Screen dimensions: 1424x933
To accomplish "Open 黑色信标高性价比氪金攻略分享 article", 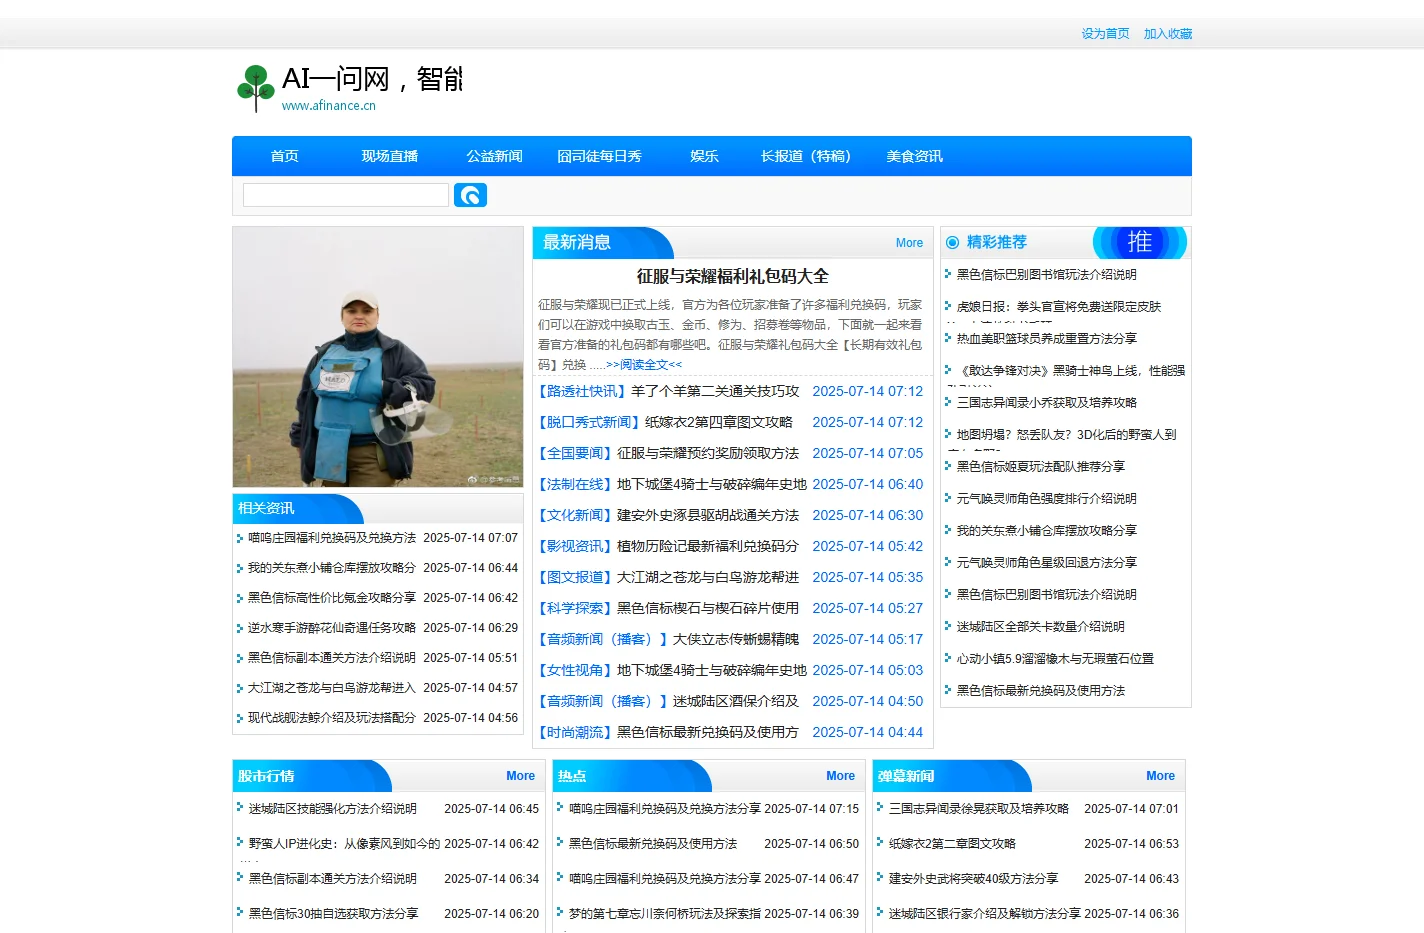I will point(332,598).
